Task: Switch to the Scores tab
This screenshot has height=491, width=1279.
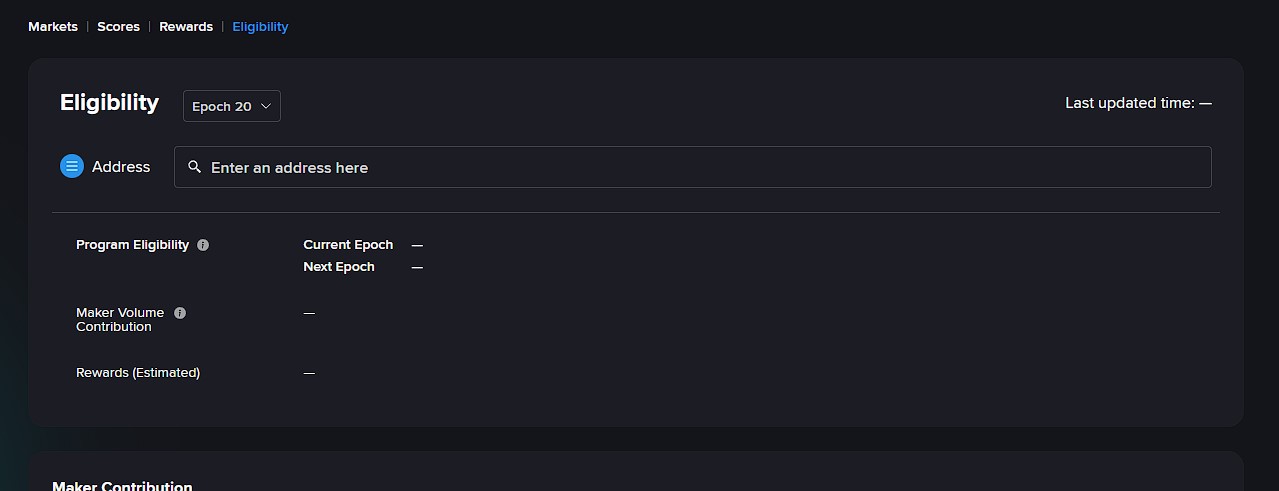Action: (118, 27)
